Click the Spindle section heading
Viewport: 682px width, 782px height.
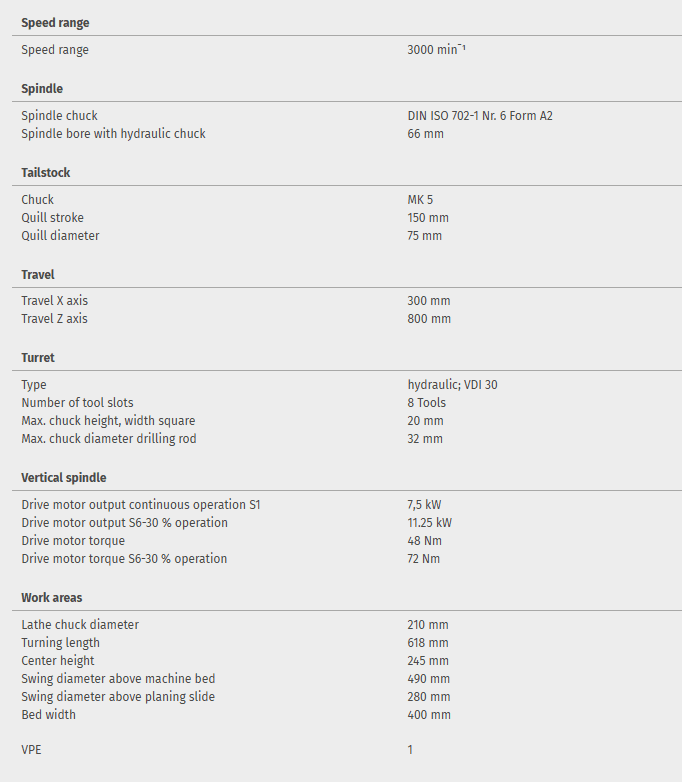coord(42,89)
